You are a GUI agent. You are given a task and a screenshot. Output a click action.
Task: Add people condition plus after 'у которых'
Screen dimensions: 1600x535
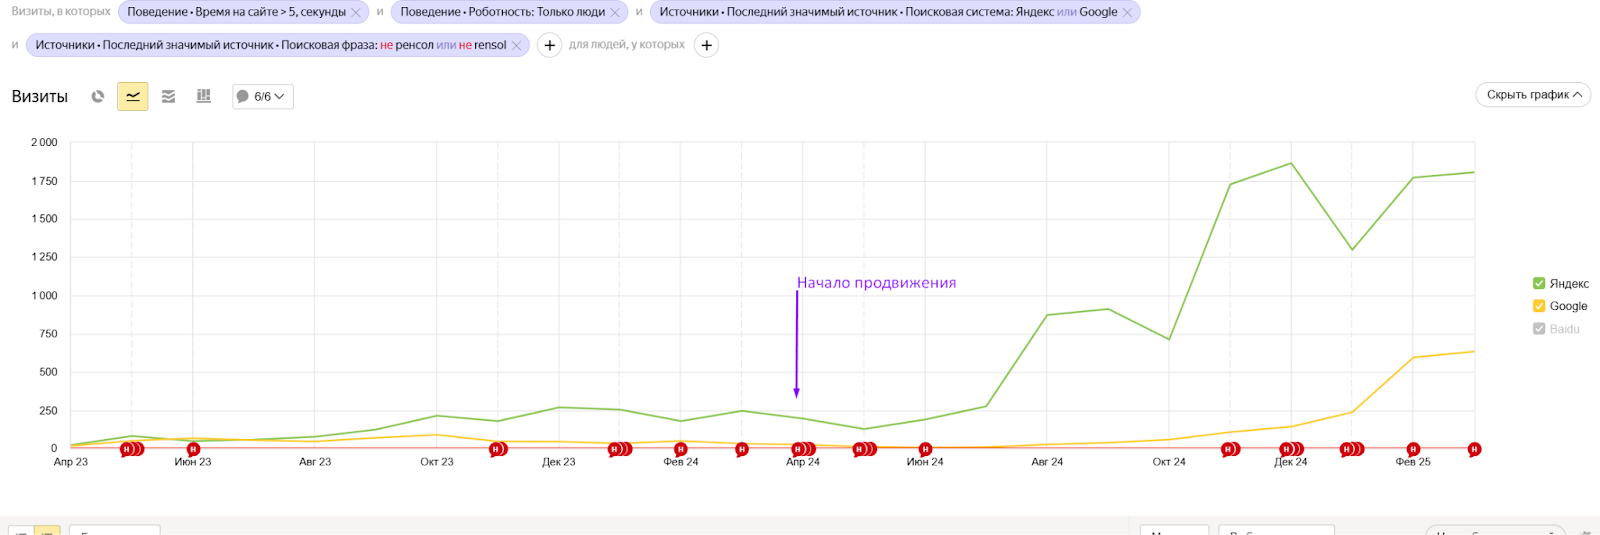point(706,45)
